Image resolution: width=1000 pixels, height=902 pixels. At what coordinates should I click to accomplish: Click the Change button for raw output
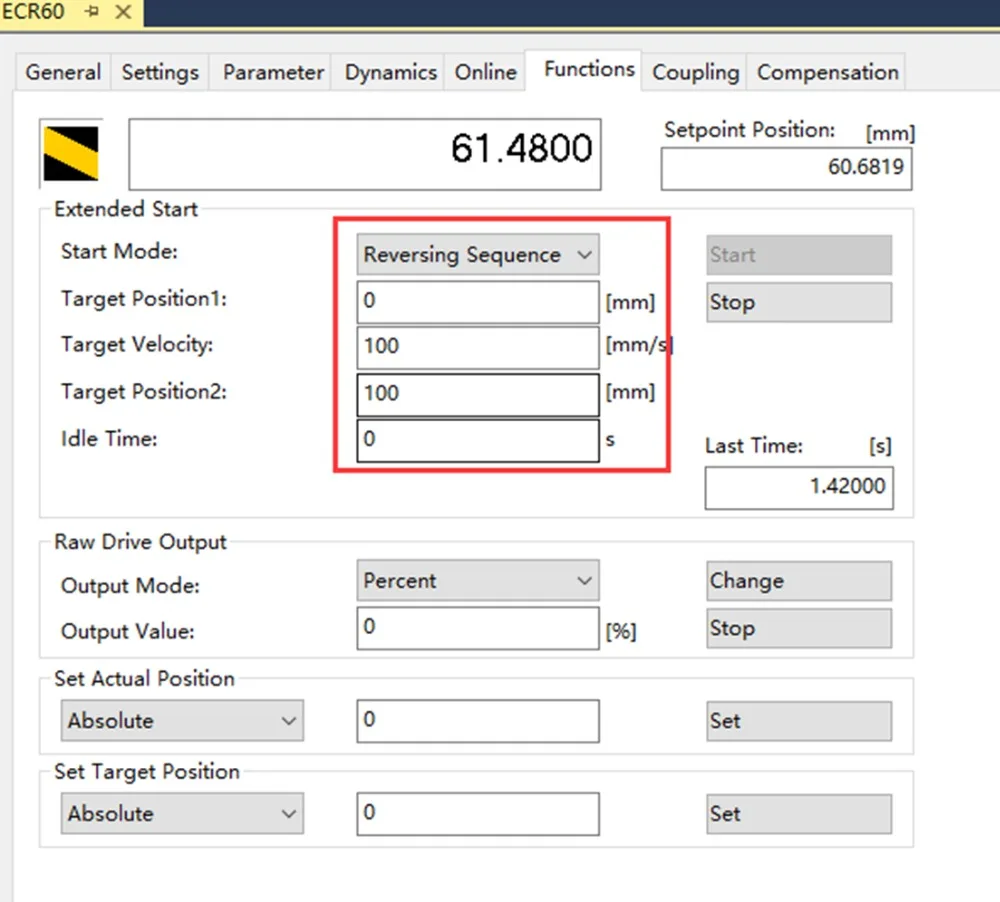[798, 580]
